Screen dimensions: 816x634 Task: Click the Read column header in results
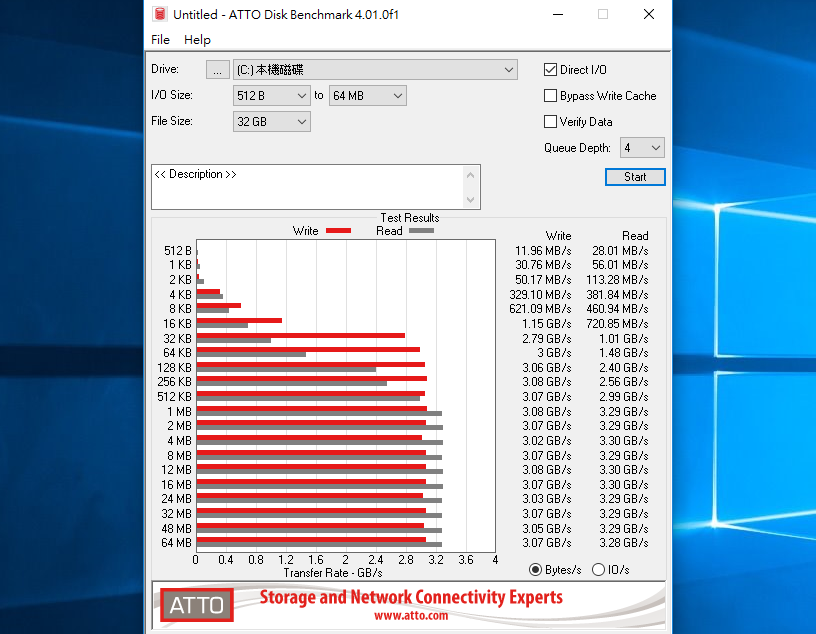(x=635, y=236)
